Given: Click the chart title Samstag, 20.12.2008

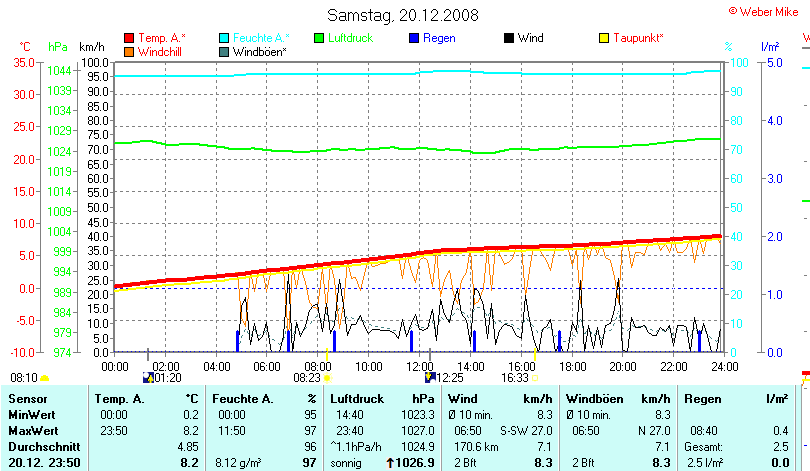Looking at the screenshot, I should 403,15.
